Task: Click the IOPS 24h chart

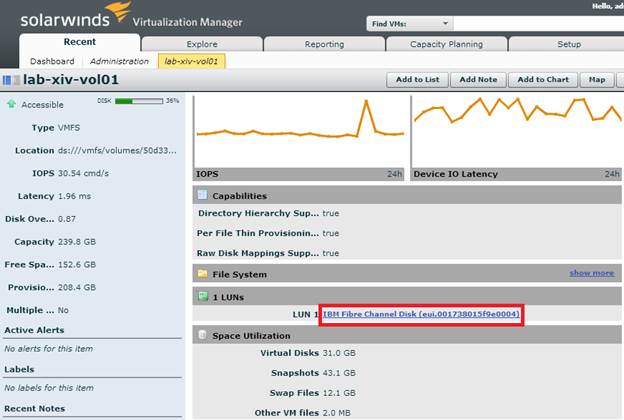Action: coord(299,138)
